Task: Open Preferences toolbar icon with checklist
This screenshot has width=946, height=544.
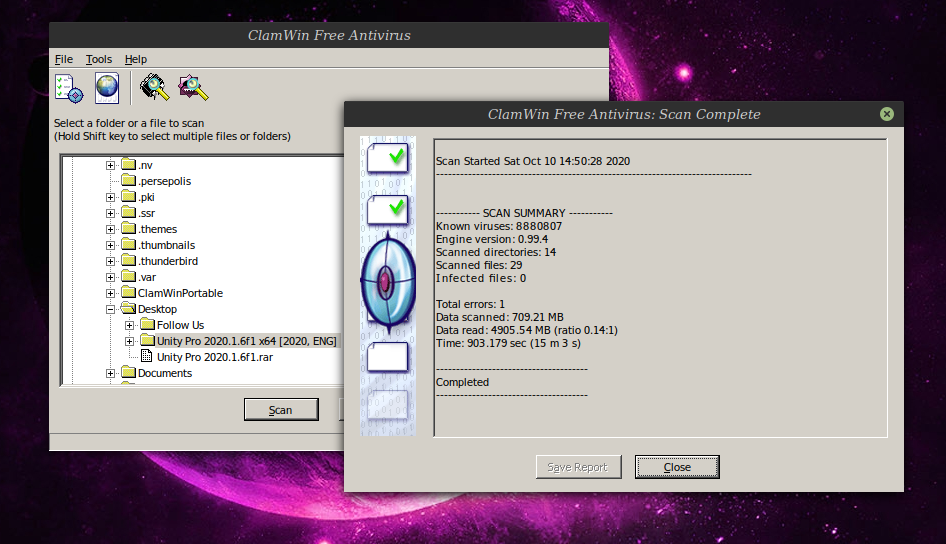Action: (69, 88)
